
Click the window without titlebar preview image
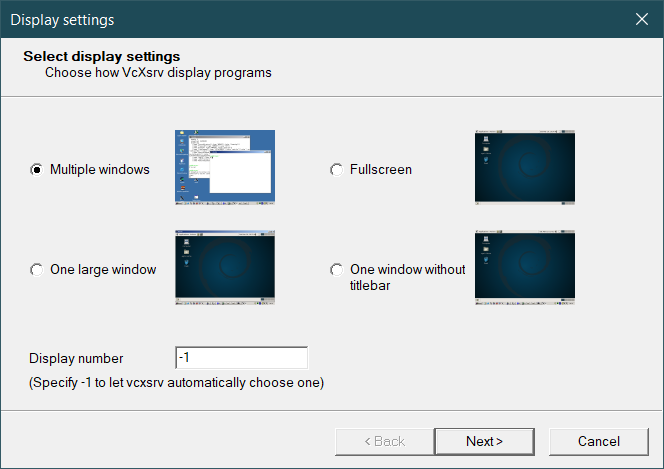525,268
